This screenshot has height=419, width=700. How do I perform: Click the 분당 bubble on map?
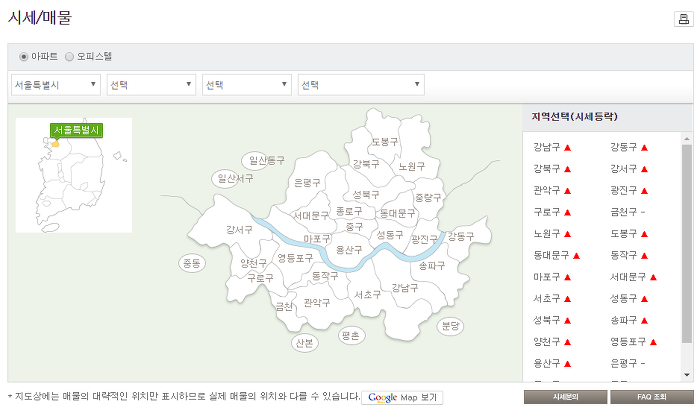click(450, 326)
